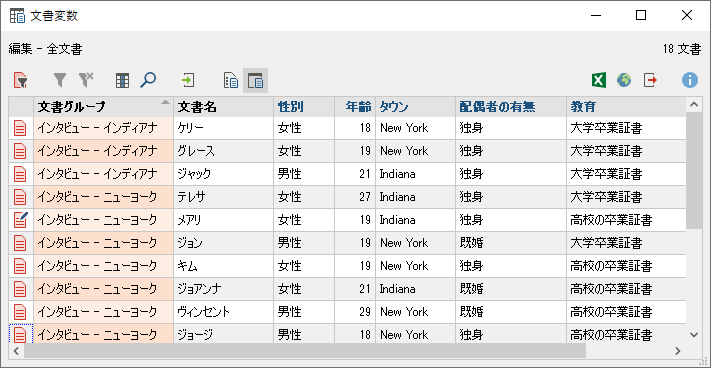Export the table with the Excel icon
Screen dimensions: 711x368
tap(599, 81)
